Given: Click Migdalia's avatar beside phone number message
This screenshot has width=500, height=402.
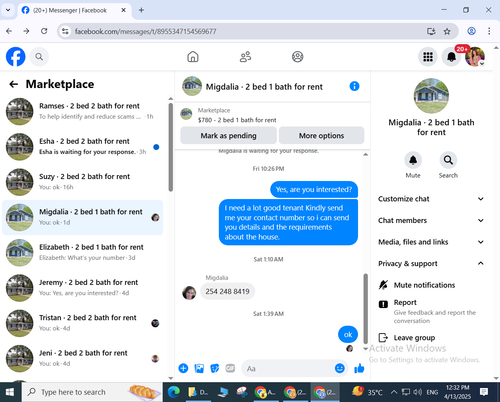Looking at the screenshot, I should pos(189,293).
